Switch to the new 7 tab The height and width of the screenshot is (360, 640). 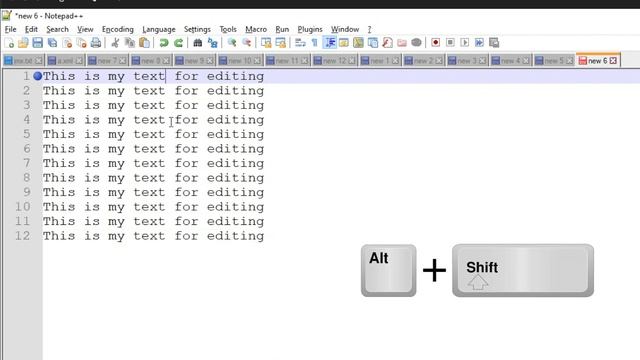[107, 60]
